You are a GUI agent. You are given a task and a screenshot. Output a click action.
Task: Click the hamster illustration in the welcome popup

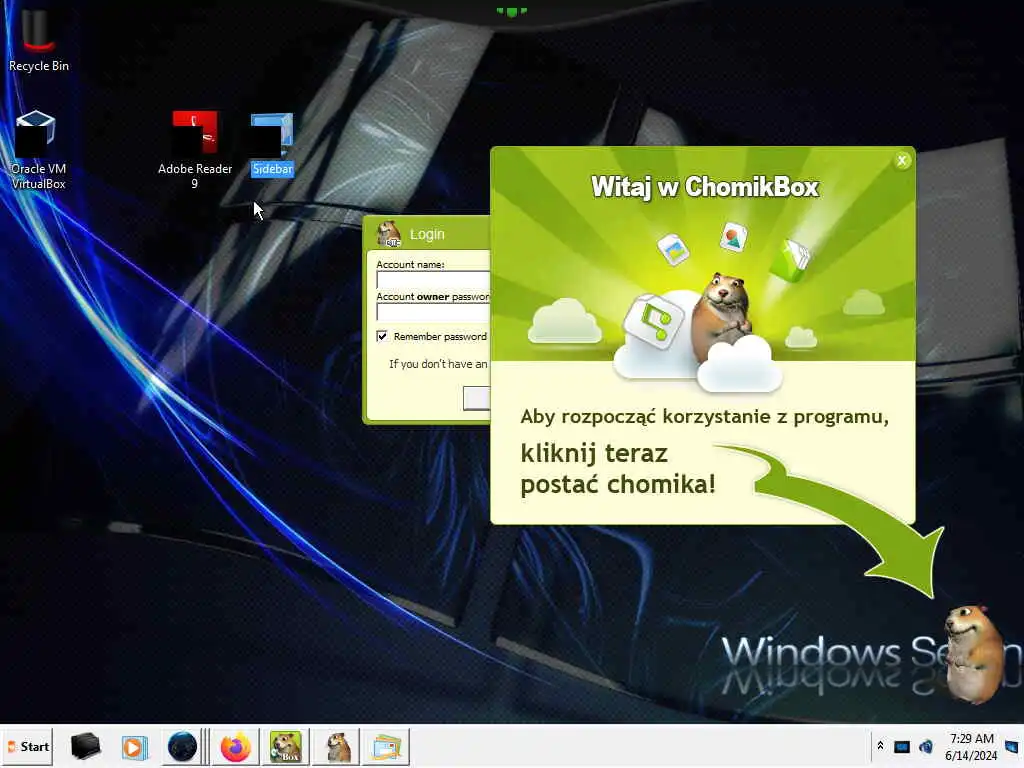coord(722,320)
